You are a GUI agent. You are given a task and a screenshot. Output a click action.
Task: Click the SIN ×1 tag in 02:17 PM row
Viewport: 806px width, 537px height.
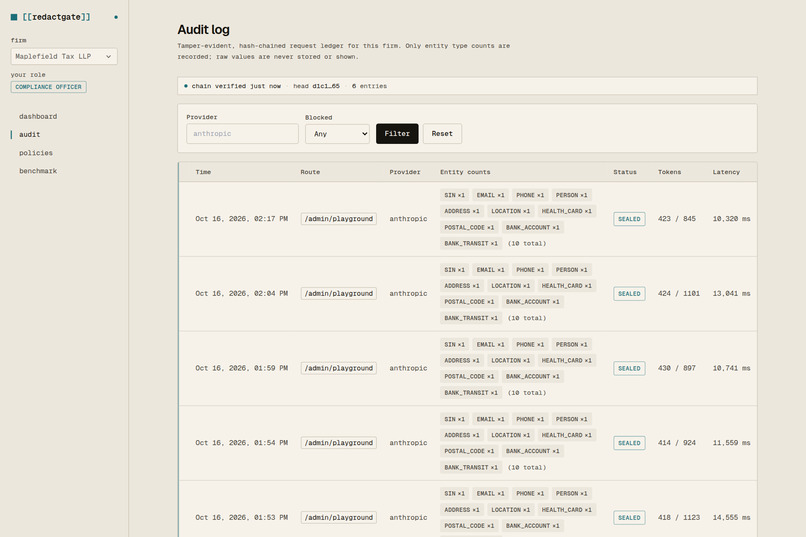point(454,195)
